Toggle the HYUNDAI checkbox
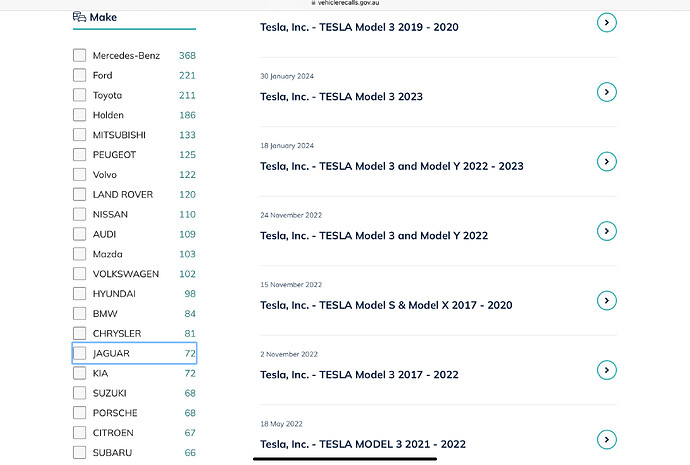The image size is (690, 465). [x=79, y=293]
